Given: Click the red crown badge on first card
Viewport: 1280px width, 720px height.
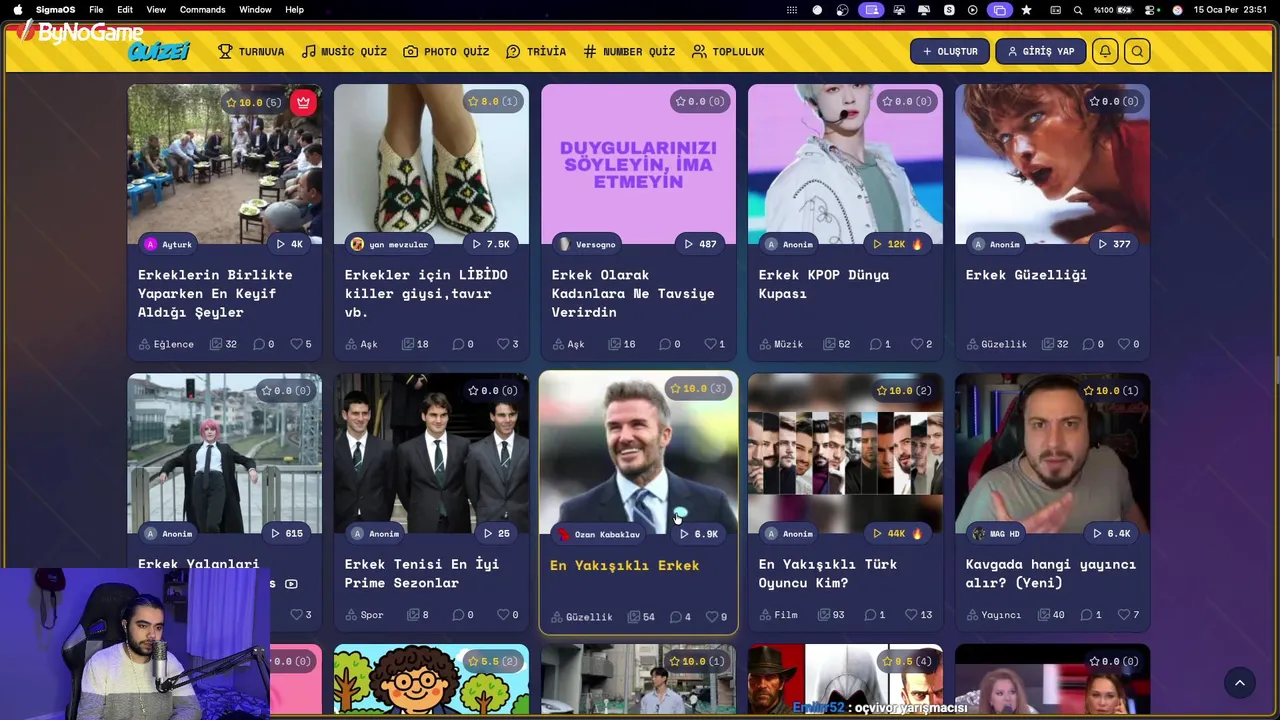Looking at the screenshot, I should click(x=303, y=102).
